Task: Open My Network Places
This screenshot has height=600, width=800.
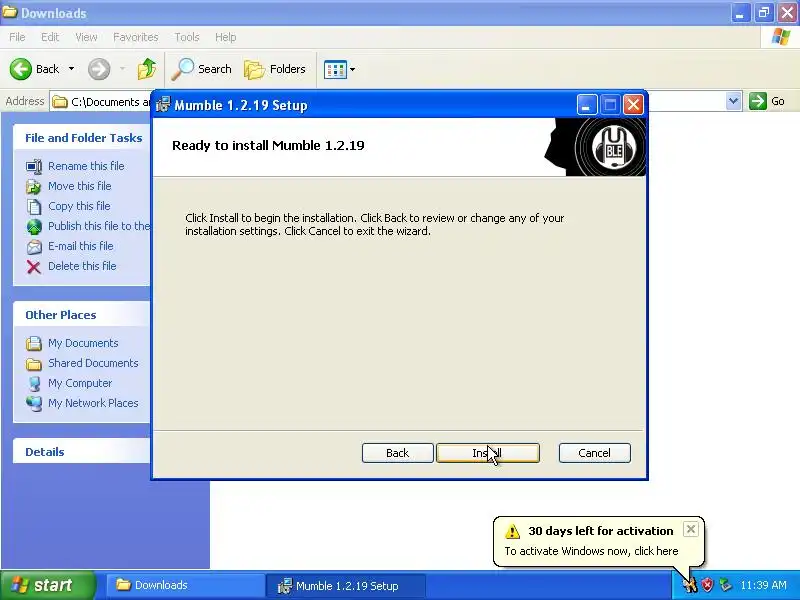Action: [x=93, y=403]
